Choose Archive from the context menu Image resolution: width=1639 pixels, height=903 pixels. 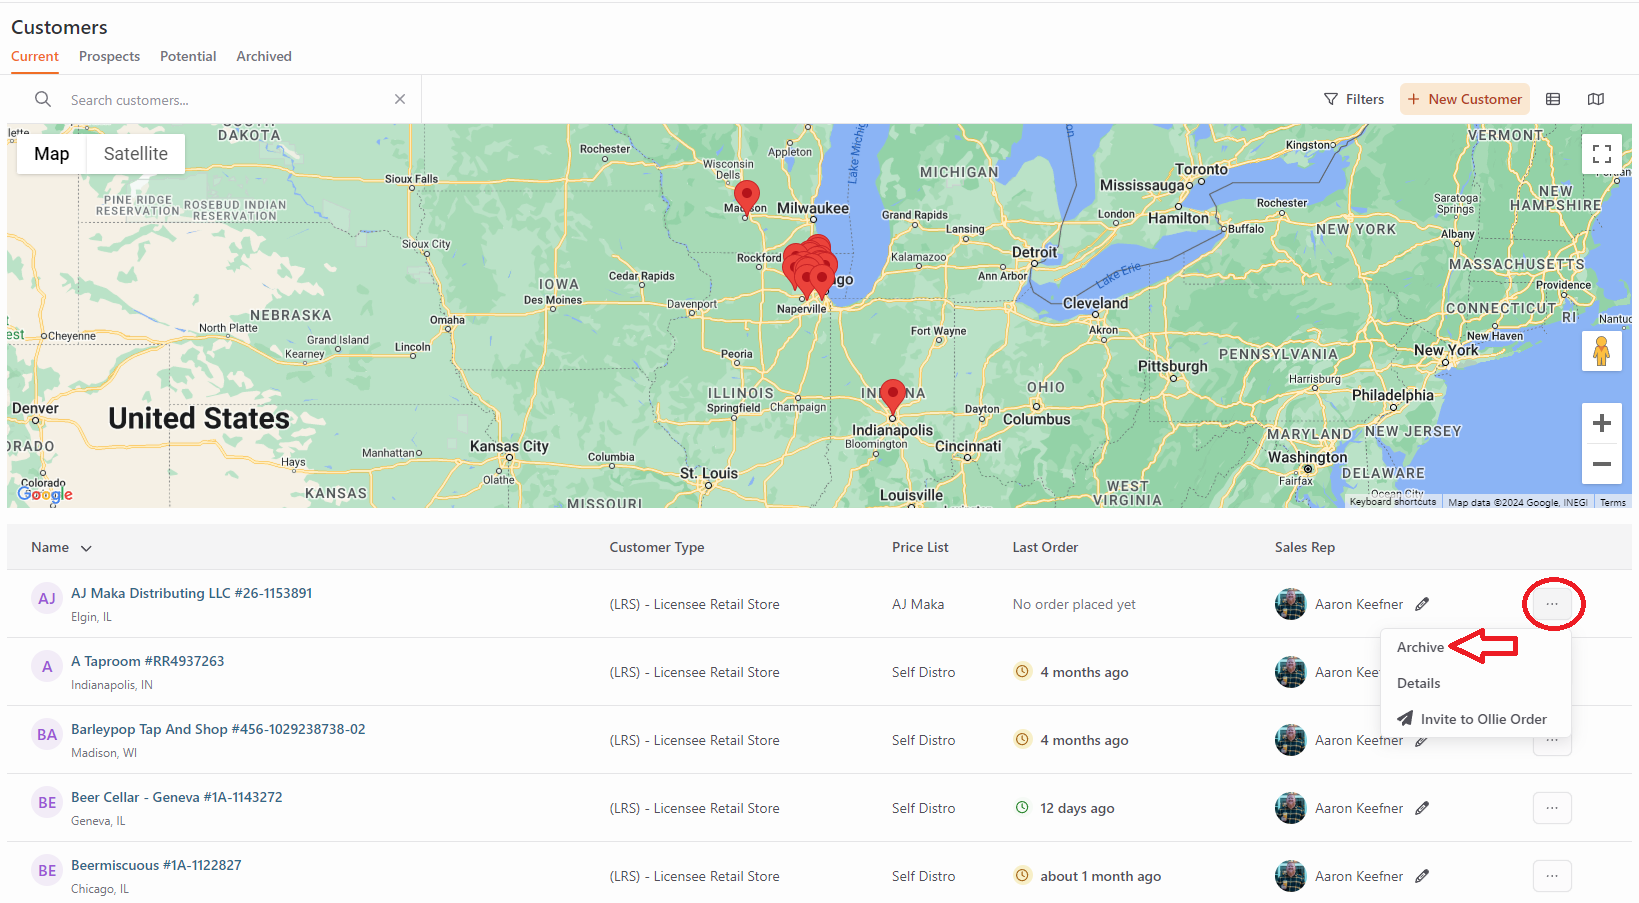[x=1420, y=647]
